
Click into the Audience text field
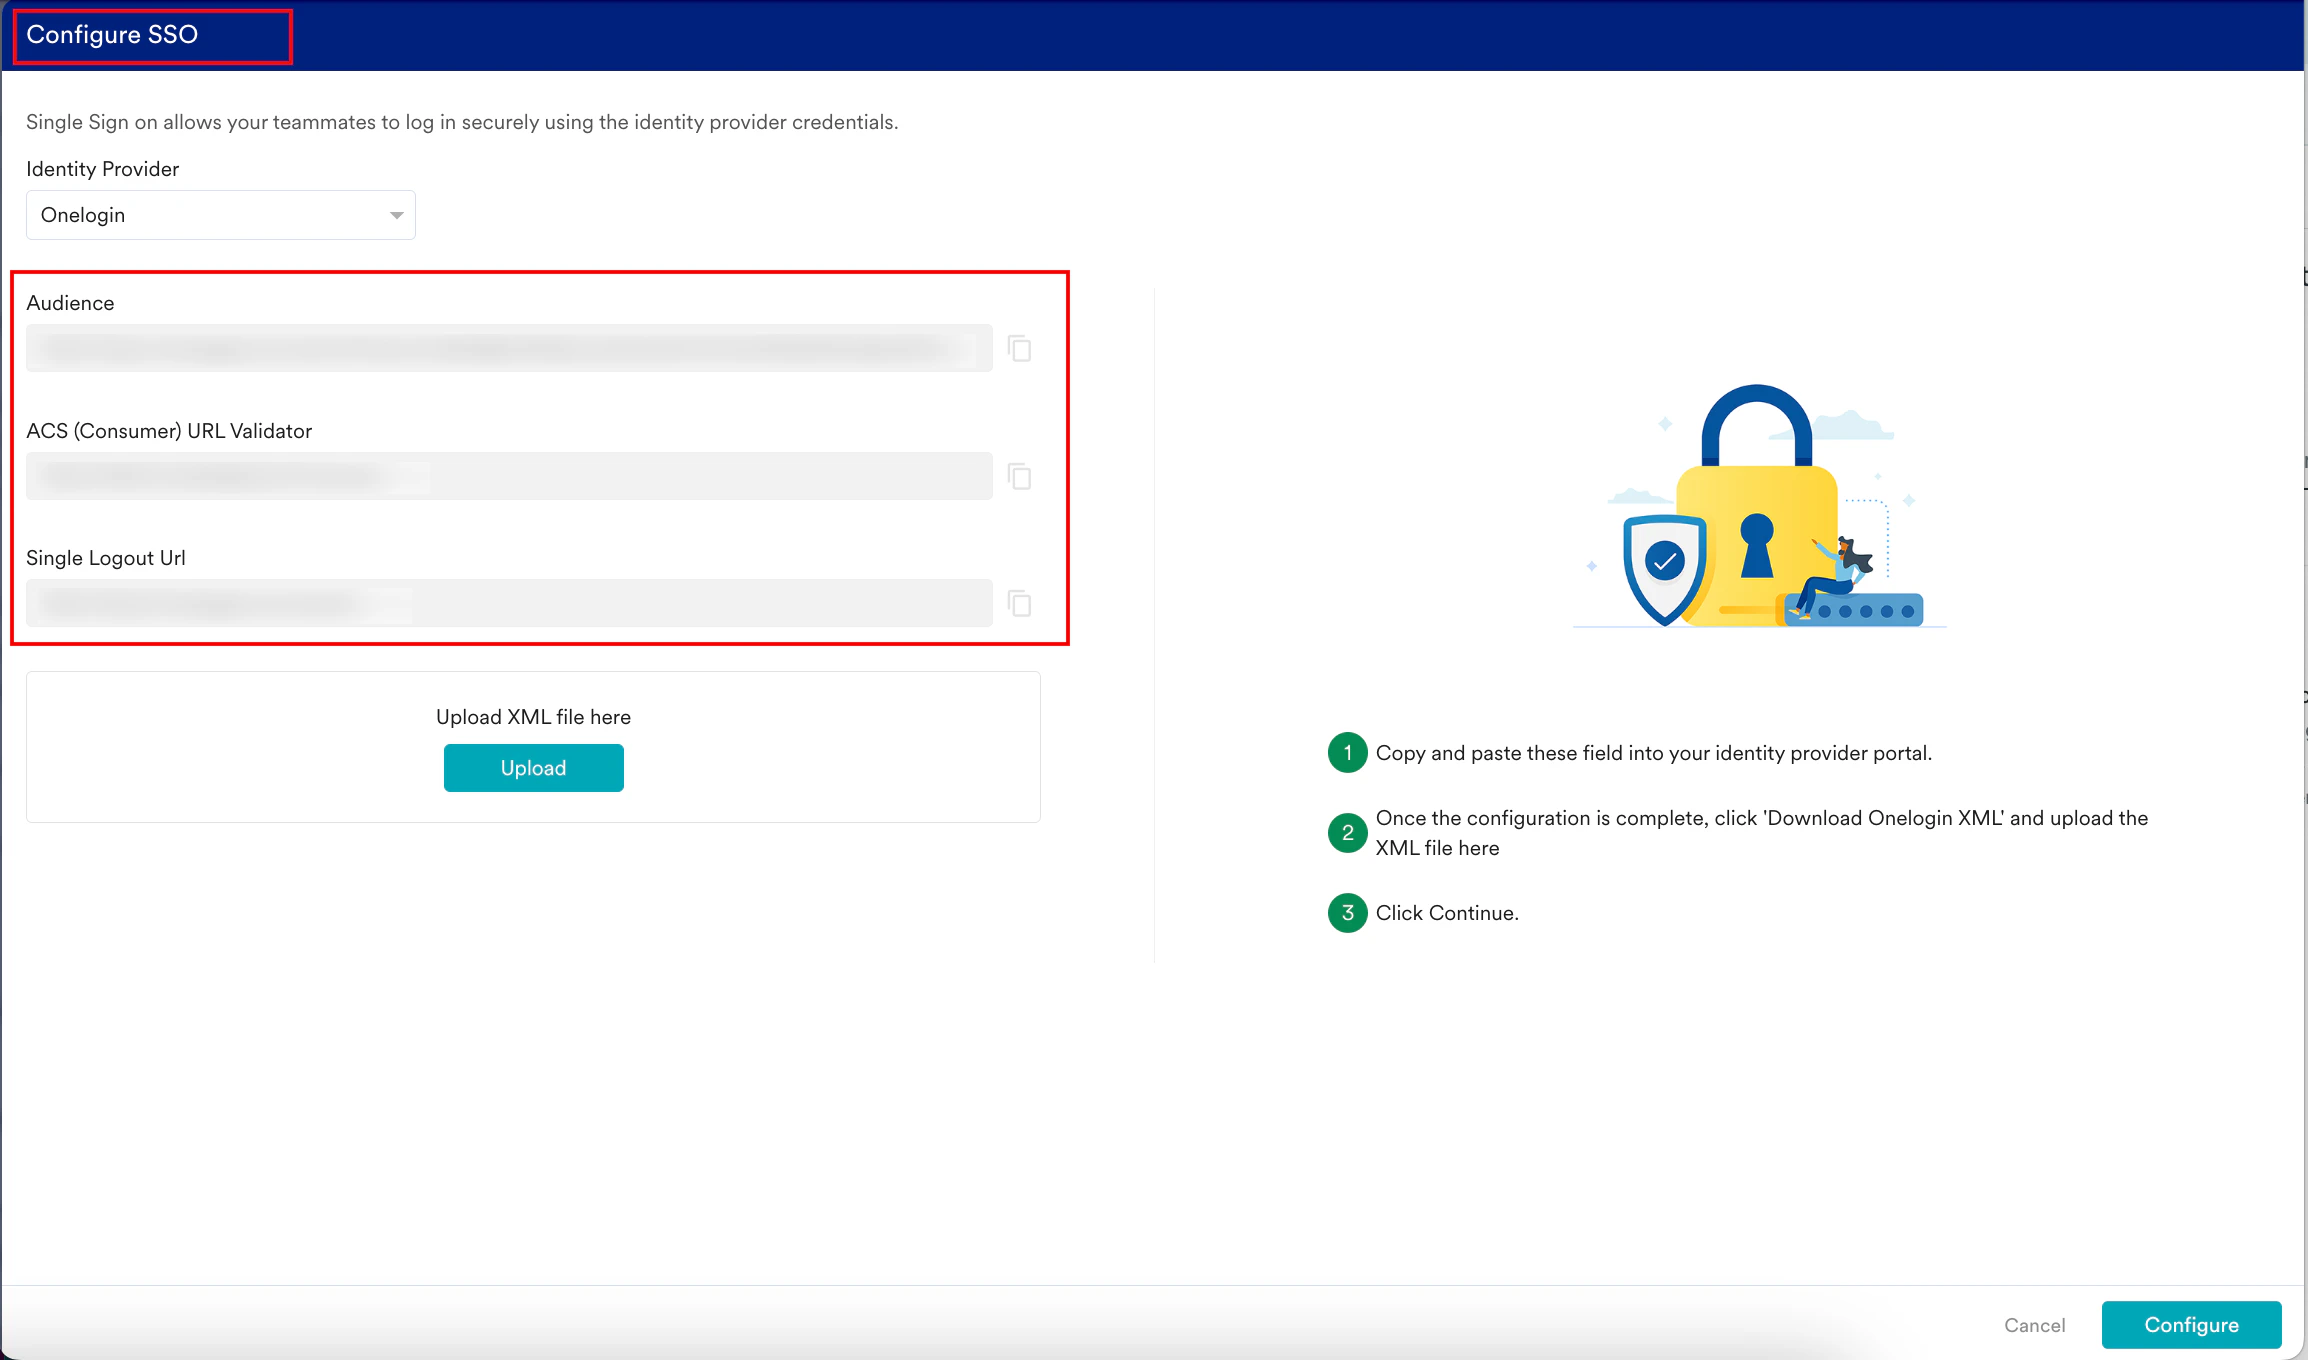tap(508, 348)
